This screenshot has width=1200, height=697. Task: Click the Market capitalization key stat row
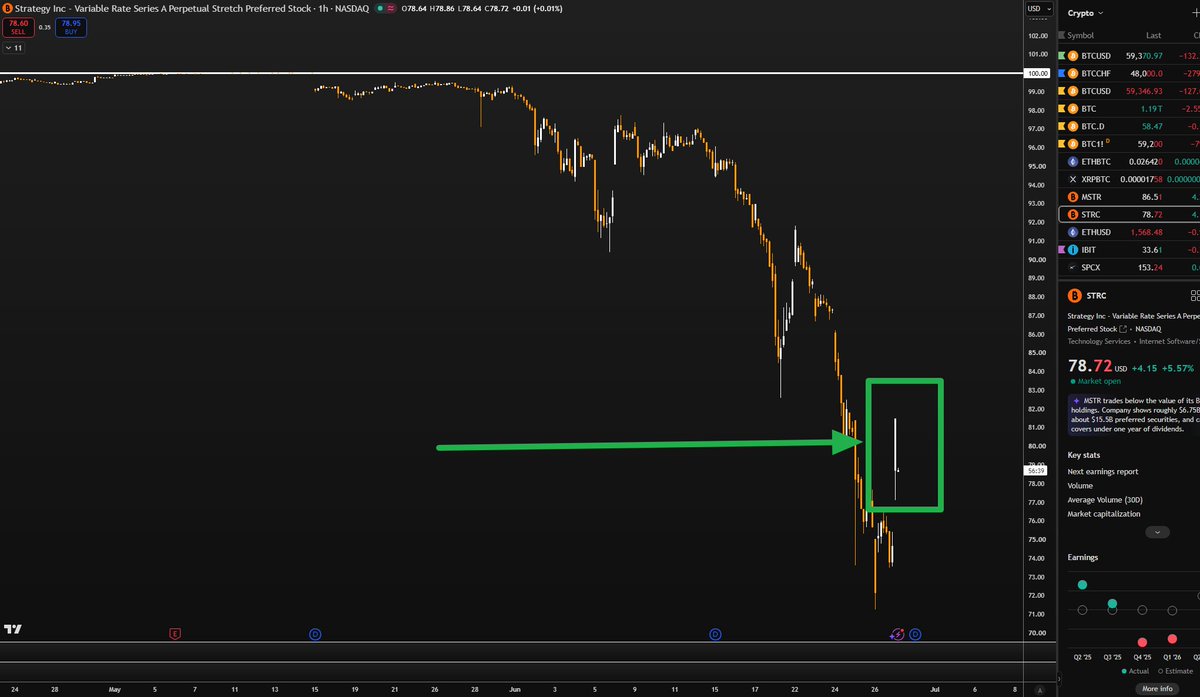click(x=1133, y=514)
